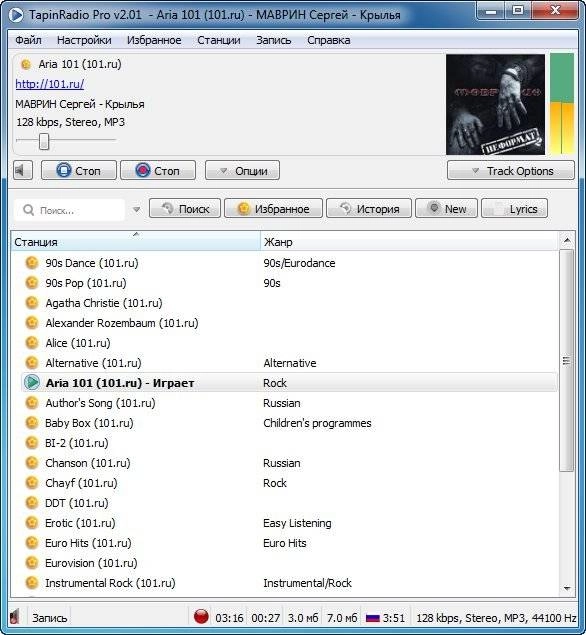
Task: Open the Избранное menu
Action: [x=154, y=40]
